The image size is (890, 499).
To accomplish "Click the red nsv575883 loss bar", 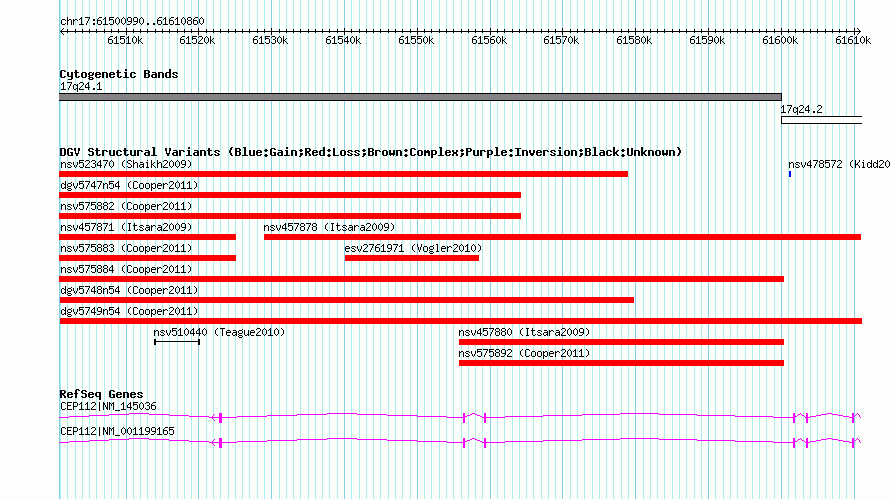I will tap(148, 258).
